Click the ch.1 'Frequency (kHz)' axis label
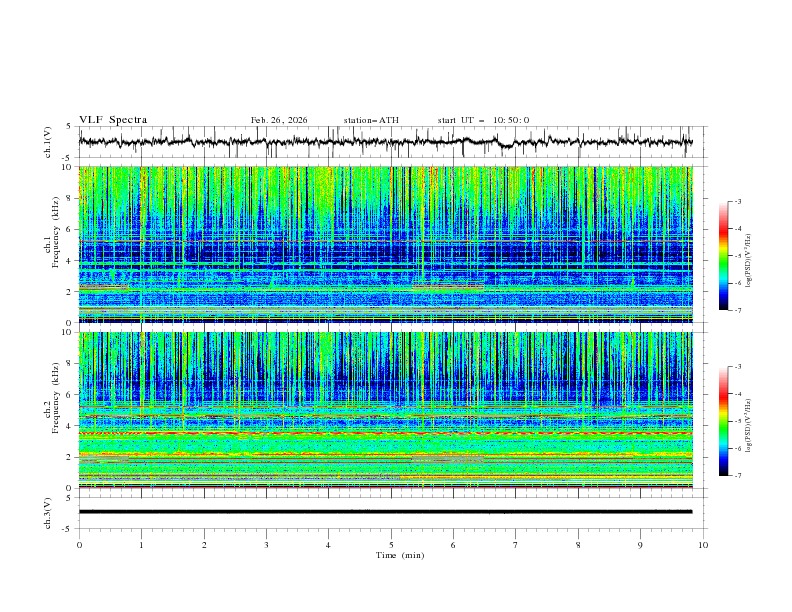This screenshot has height=612, width=792. pyautogui.click(x=56, y=233)
